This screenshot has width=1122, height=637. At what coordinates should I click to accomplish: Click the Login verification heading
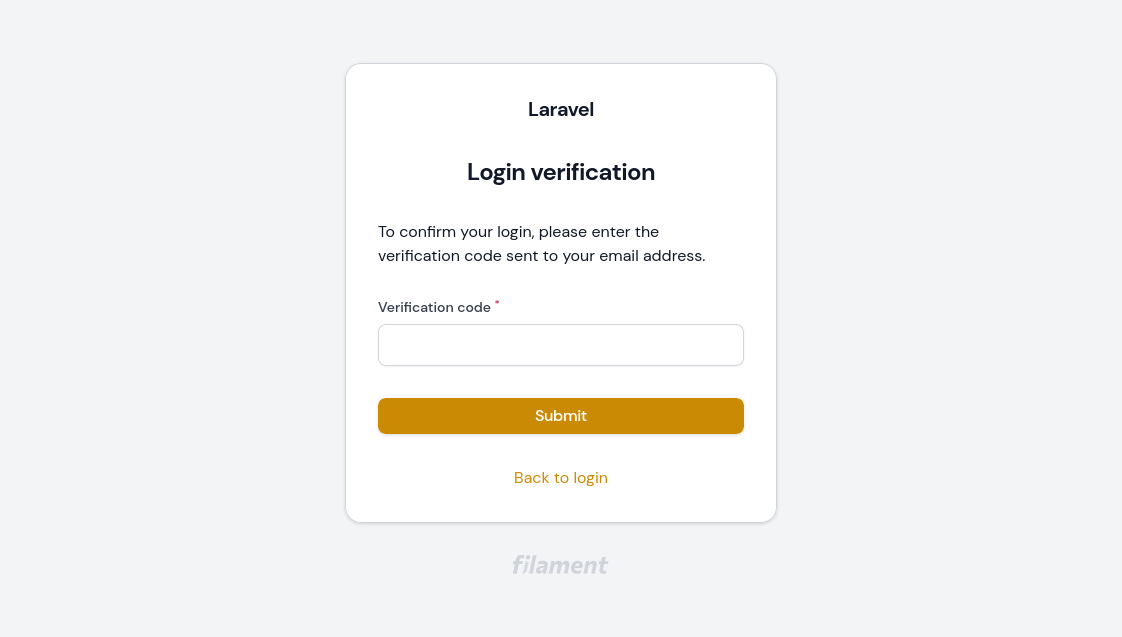coord(561,172)
